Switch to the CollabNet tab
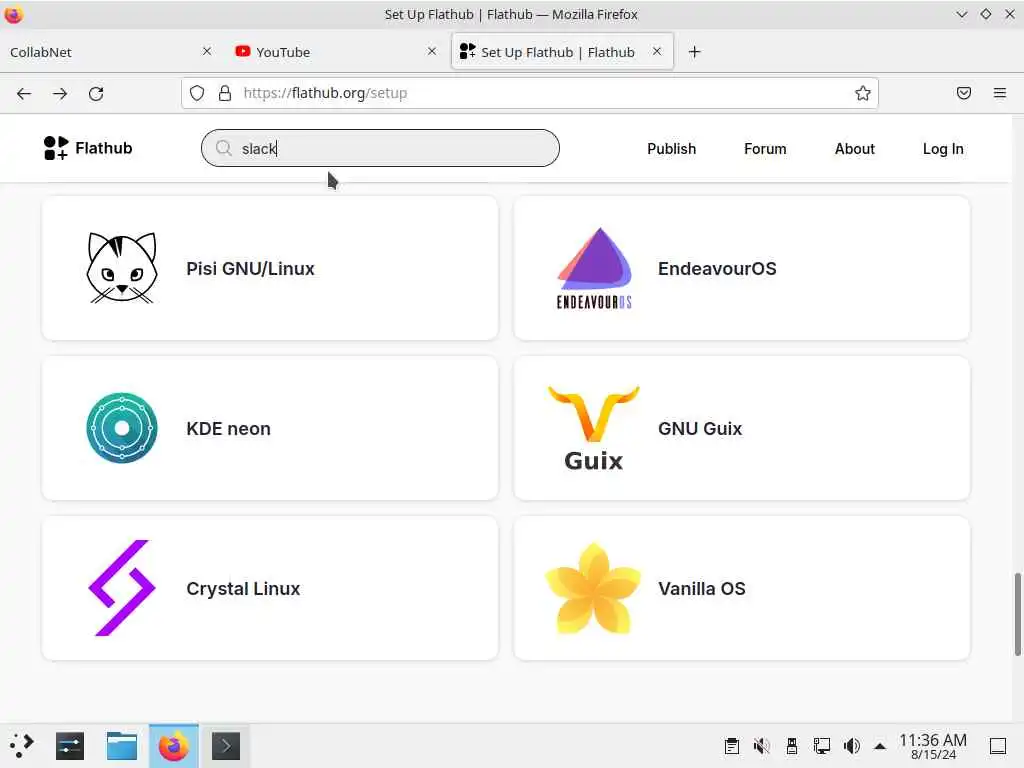 (x=111, y=52)
